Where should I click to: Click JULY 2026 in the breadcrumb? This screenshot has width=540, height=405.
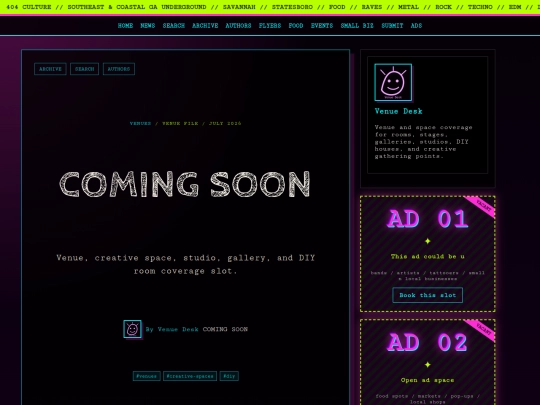click(x=225, y=123)
